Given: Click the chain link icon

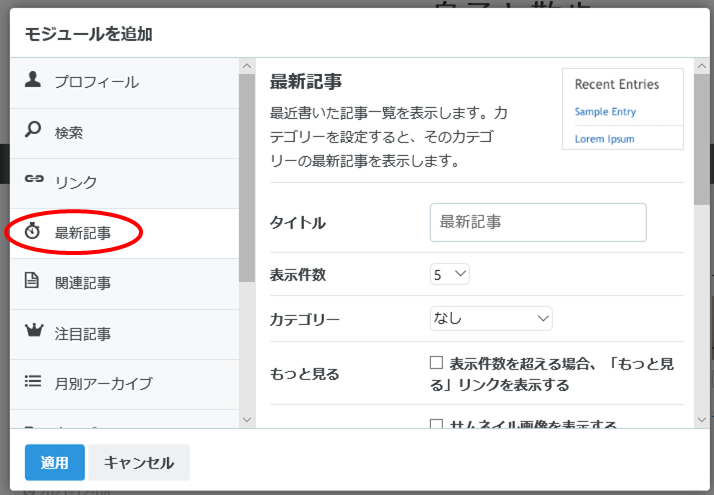Looking at the screenshot, I should coord(34,179).
